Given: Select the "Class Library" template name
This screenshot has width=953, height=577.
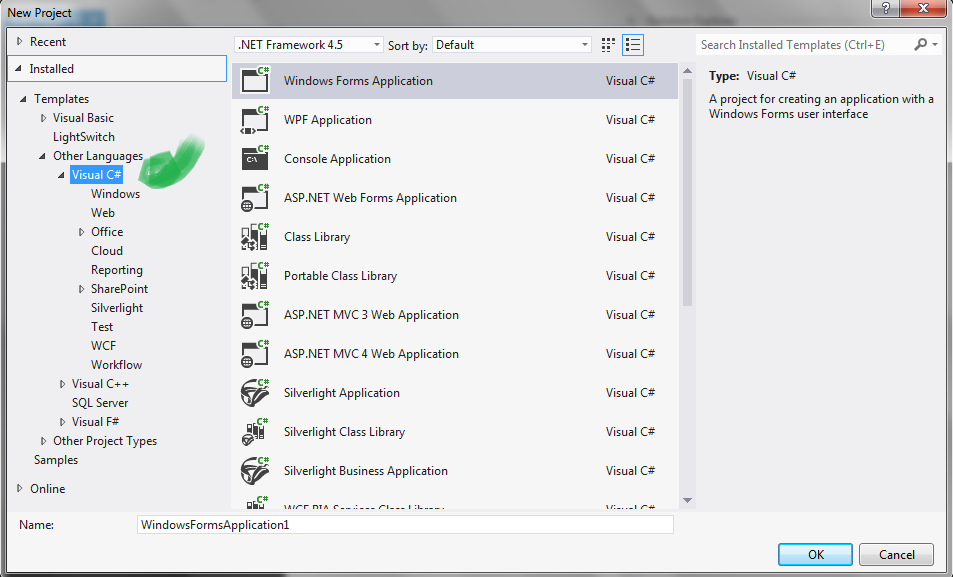Looking at the screenshot, I should pyautogui.click(x=317, y=237).
